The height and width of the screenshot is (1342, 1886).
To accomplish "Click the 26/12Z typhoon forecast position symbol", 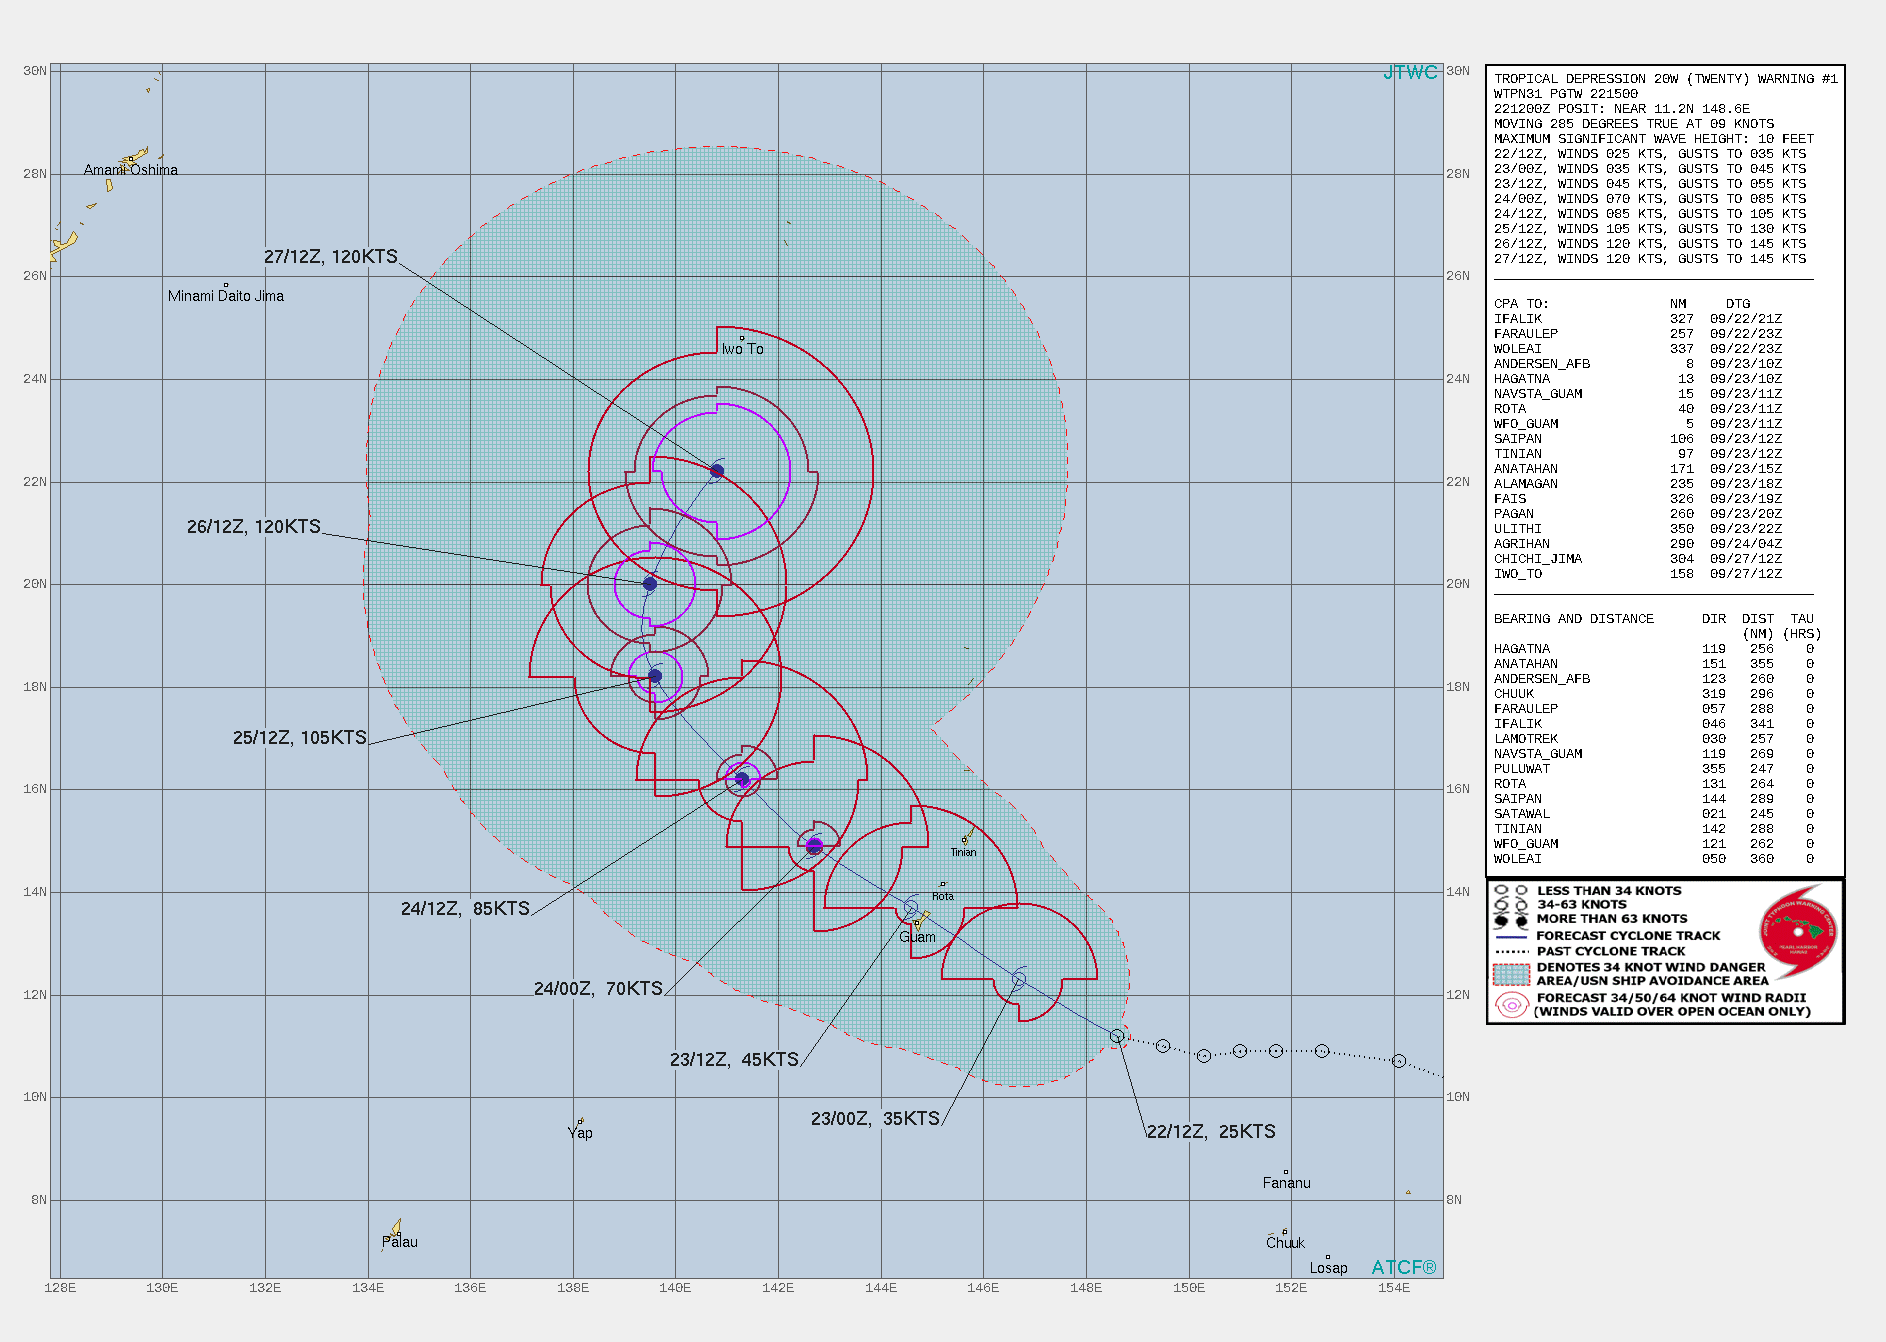I will pos(649,584).
